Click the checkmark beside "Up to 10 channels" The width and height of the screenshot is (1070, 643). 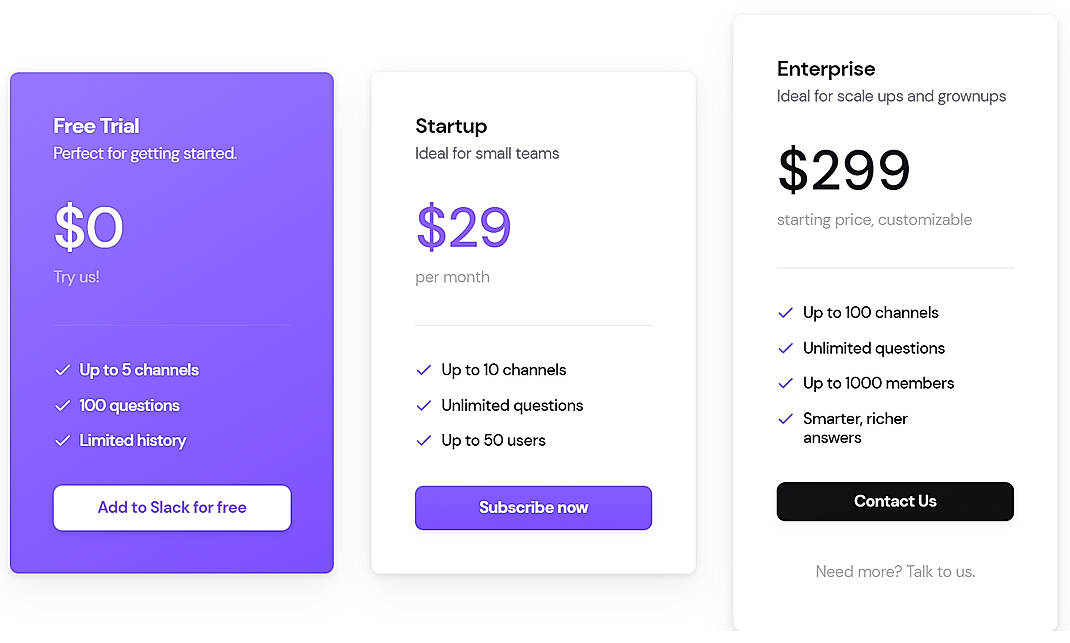point(423,370)
